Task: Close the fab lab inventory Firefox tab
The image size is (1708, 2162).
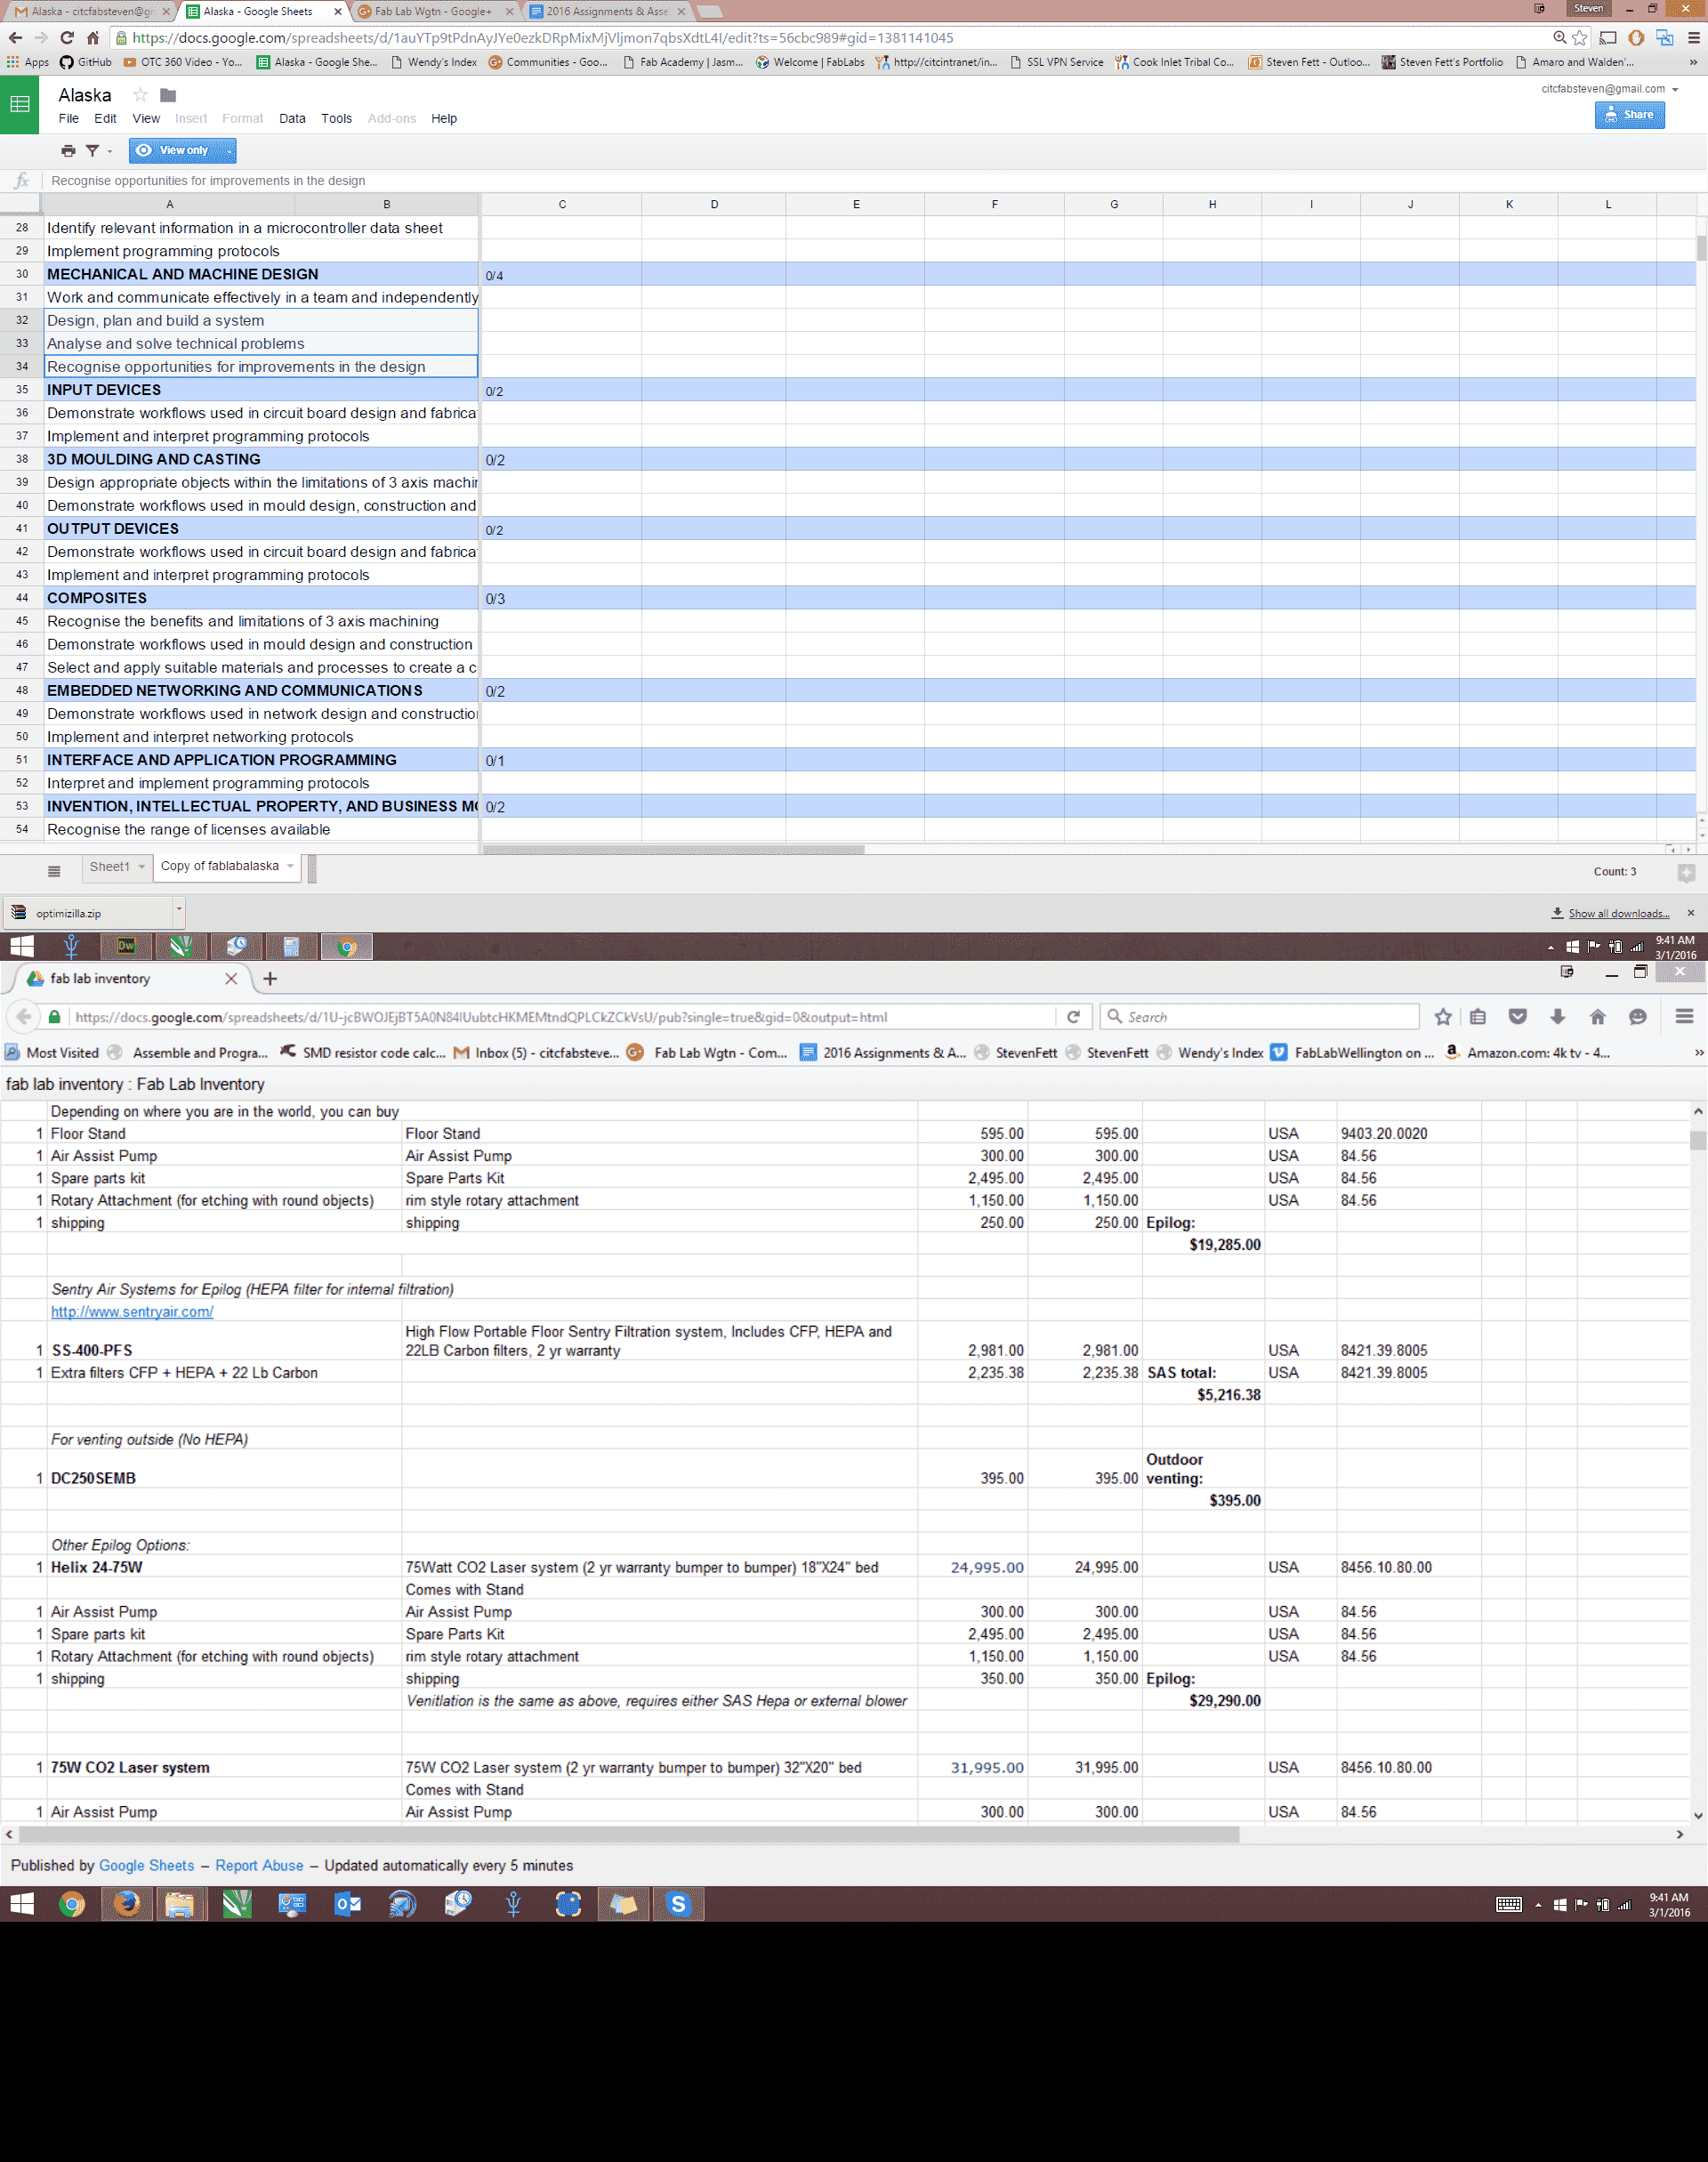Action: pos(231,979)
